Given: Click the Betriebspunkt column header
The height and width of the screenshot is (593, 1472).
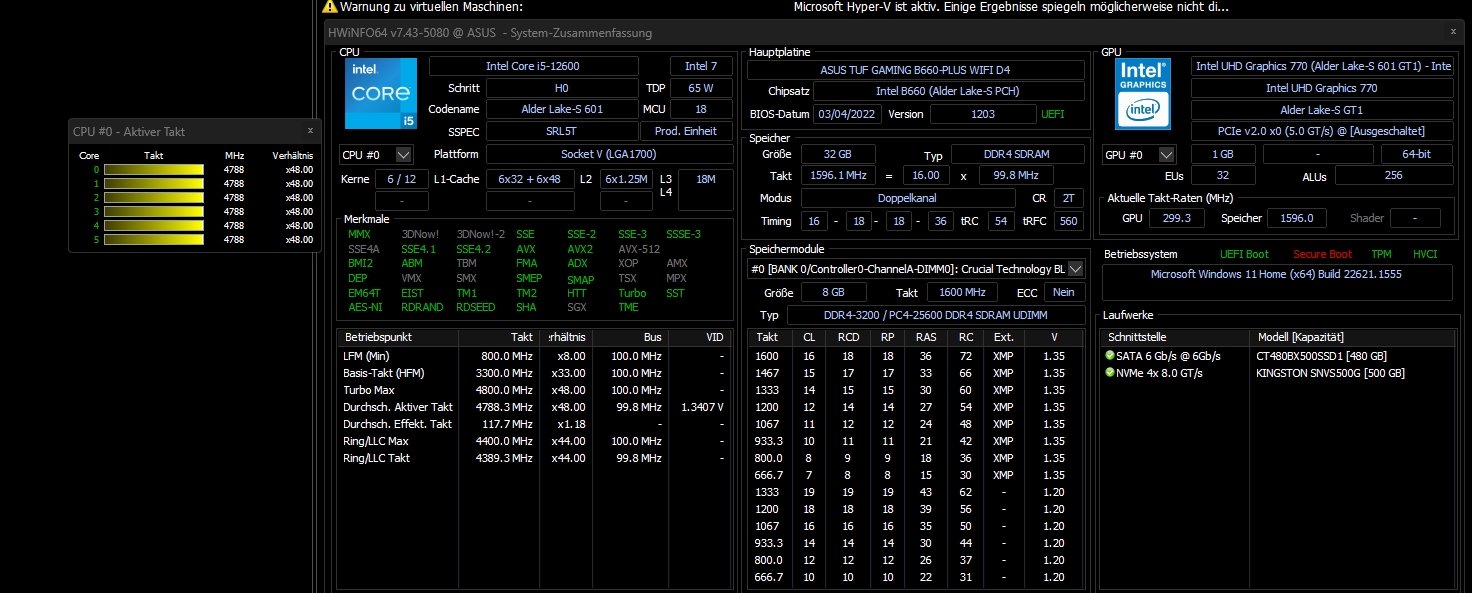Looking at the screenshot, I should click(397, 338).
